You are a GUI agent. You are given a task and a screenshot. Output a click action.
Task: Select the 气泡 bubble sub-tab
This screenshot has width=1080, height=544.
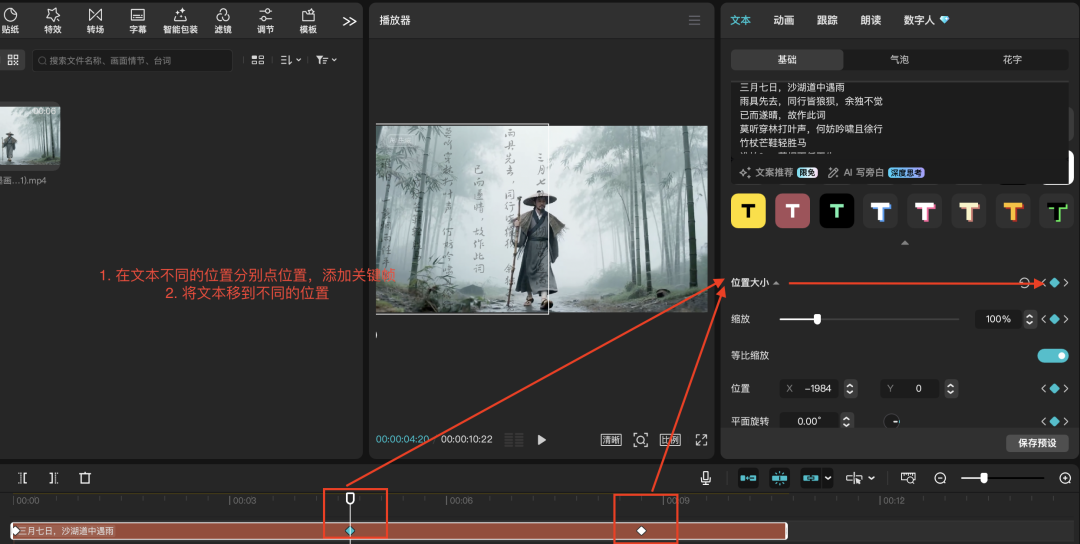(x=899, y=60)
